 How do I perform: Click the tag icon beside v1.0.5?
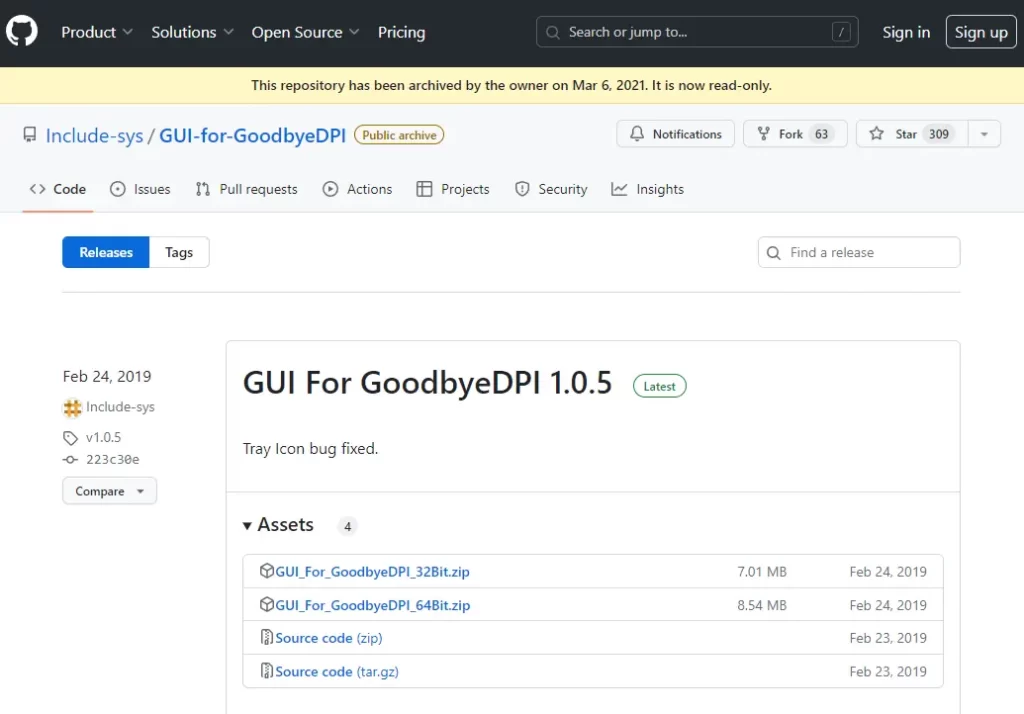70,438
